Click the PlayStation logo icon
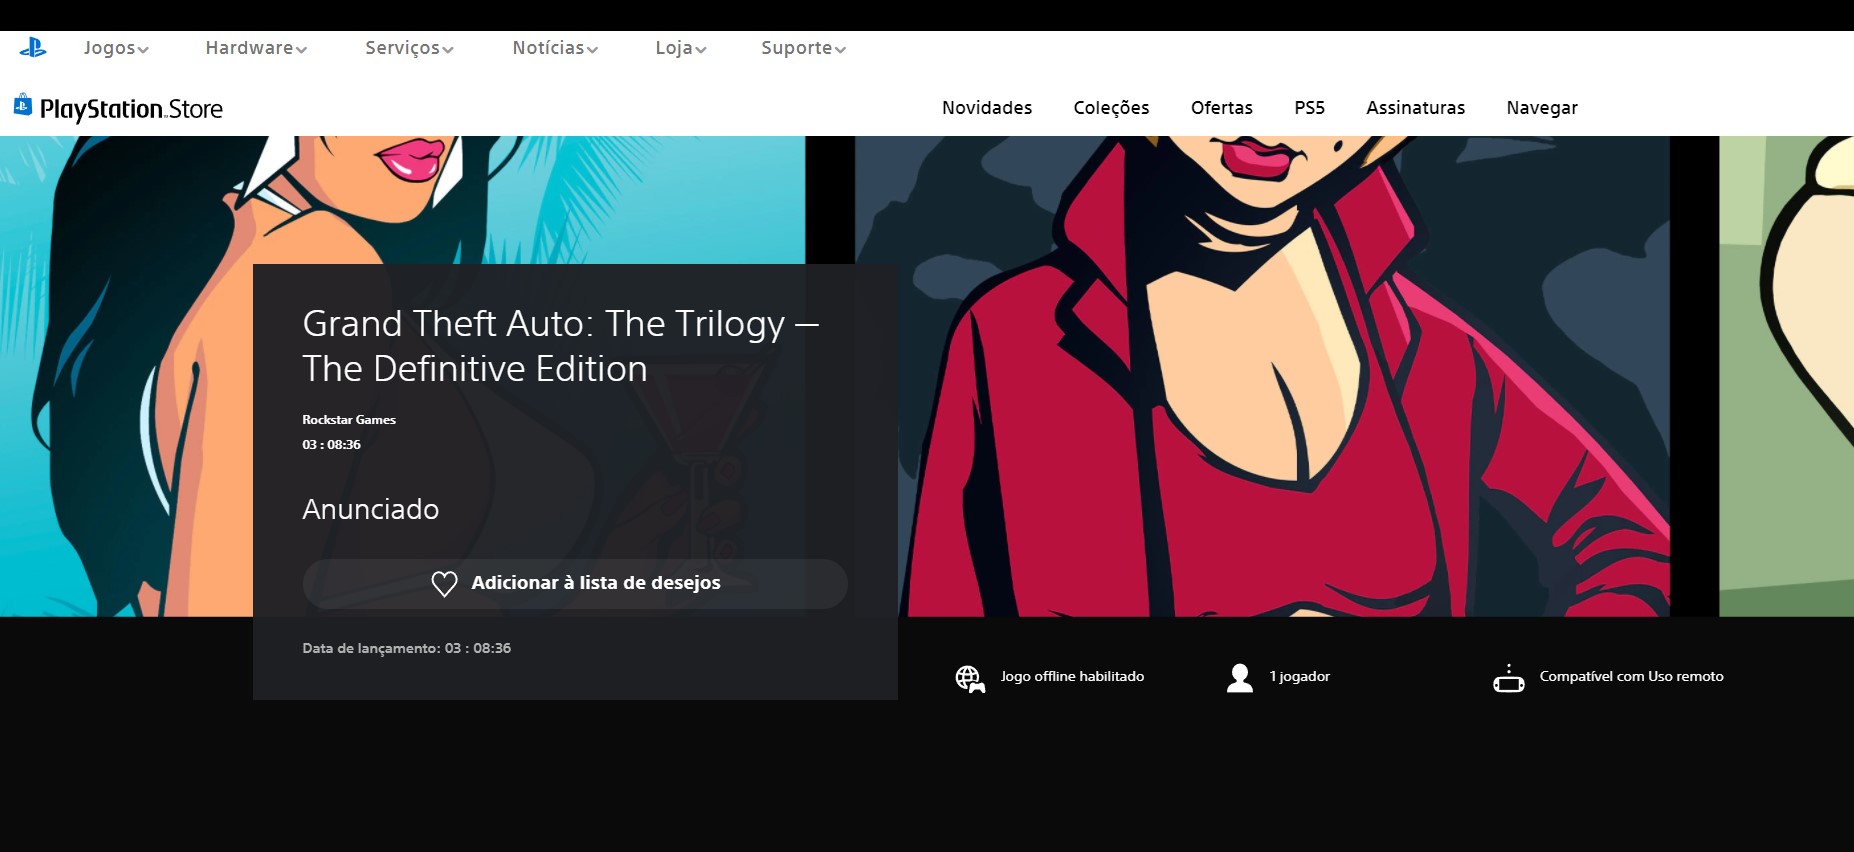The image size is (1854, 852). pyautogui.click(x=33, y=47)
